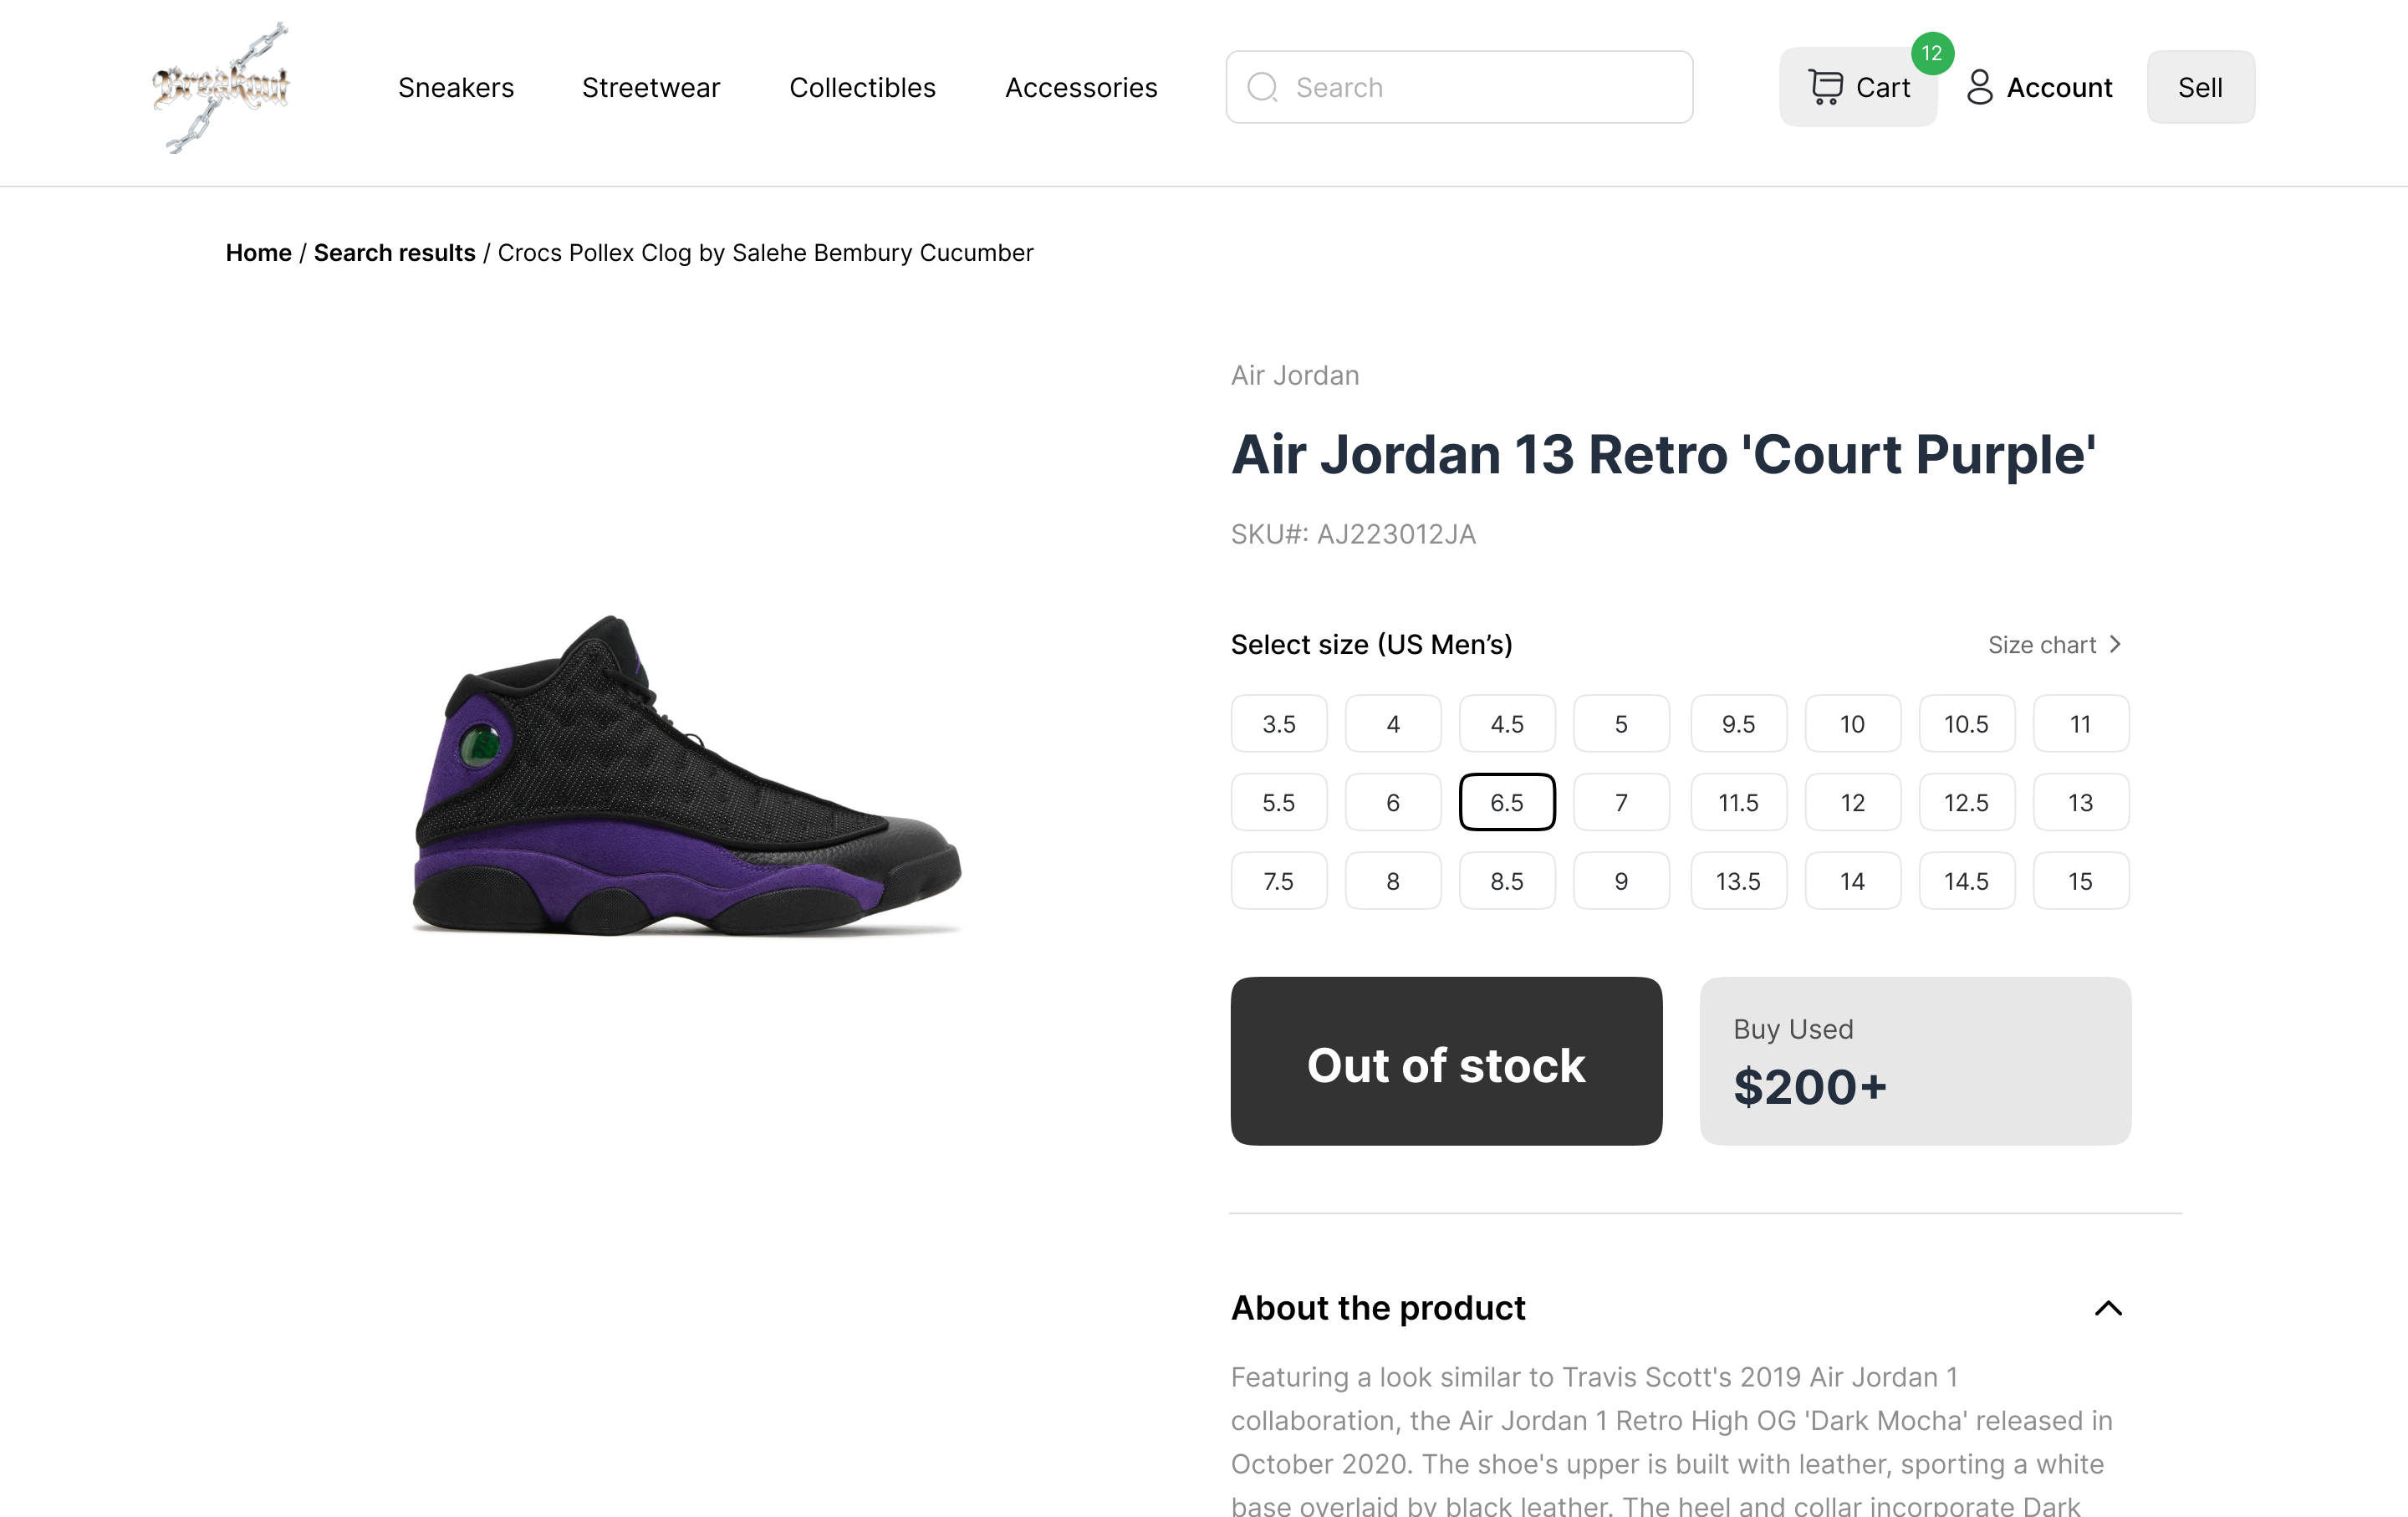Choose size 15

pos(2080,881)
